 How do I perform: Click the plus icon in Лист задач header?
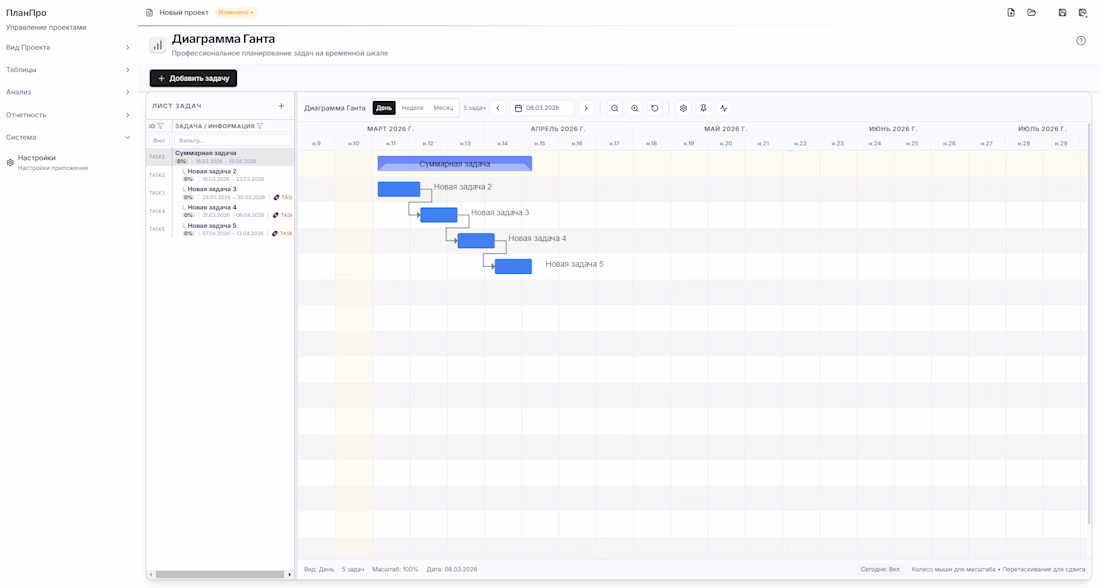[x=281, y=106]
